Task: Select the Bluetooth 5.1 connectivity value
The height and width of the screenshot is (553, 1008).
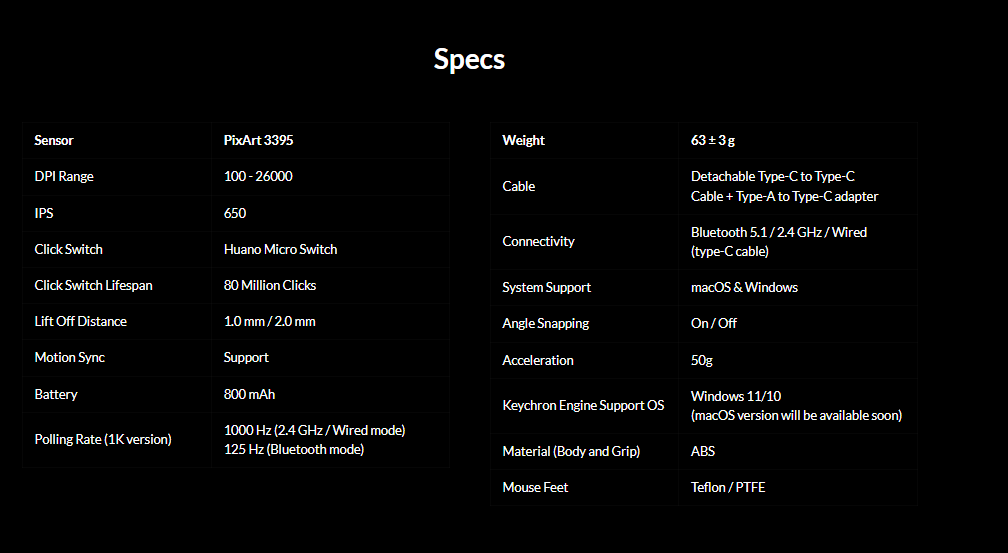Action: 778,242
